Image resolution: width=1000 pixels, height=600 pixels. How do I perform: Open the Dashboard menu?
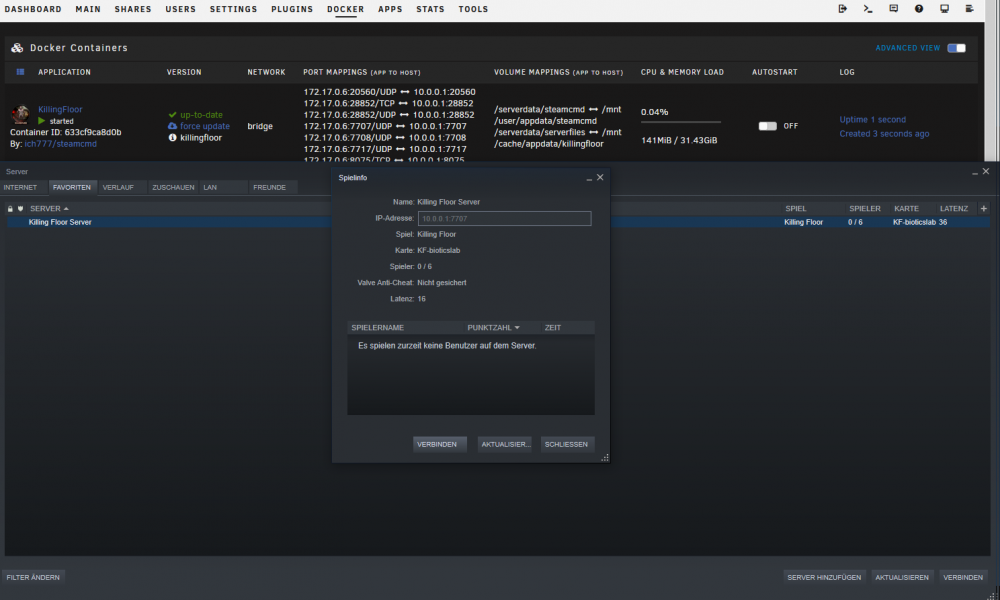point(33,10)
